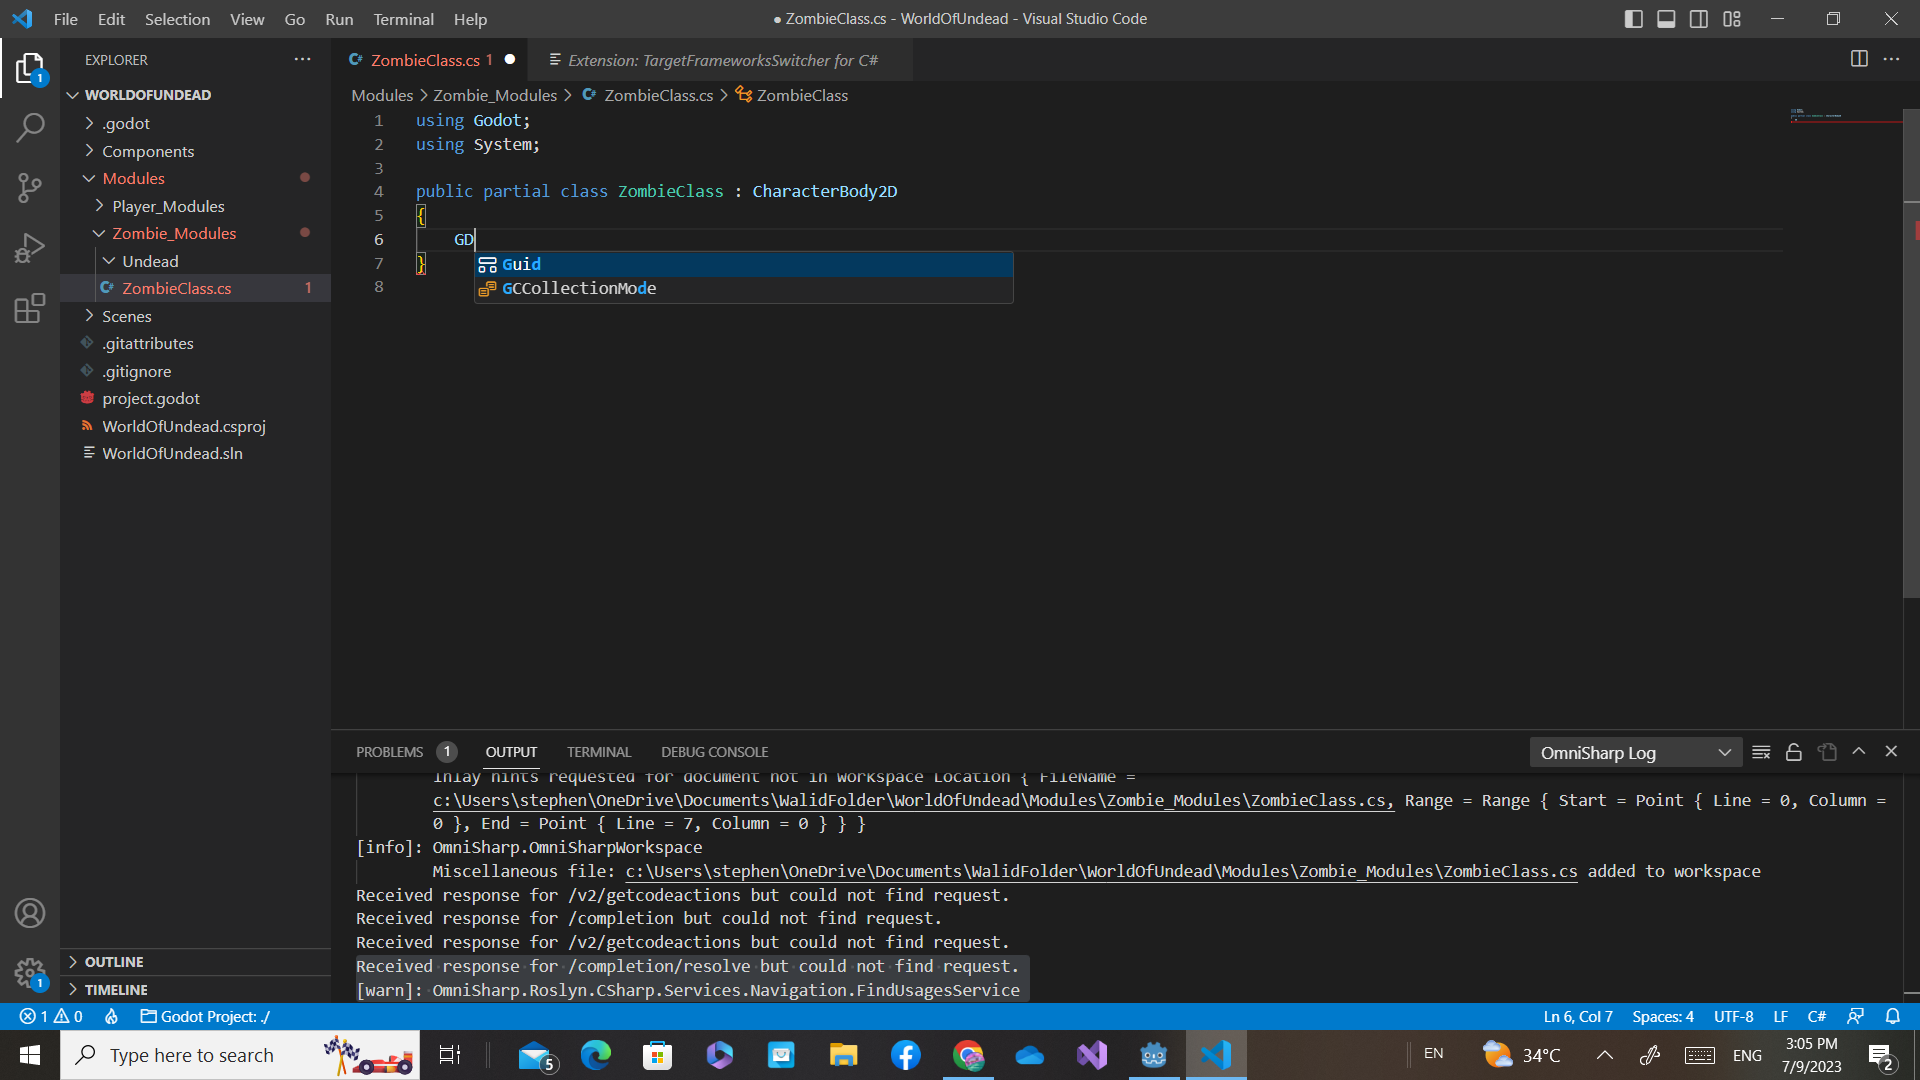Click the Accounts icon above settings

coord(31,913)
